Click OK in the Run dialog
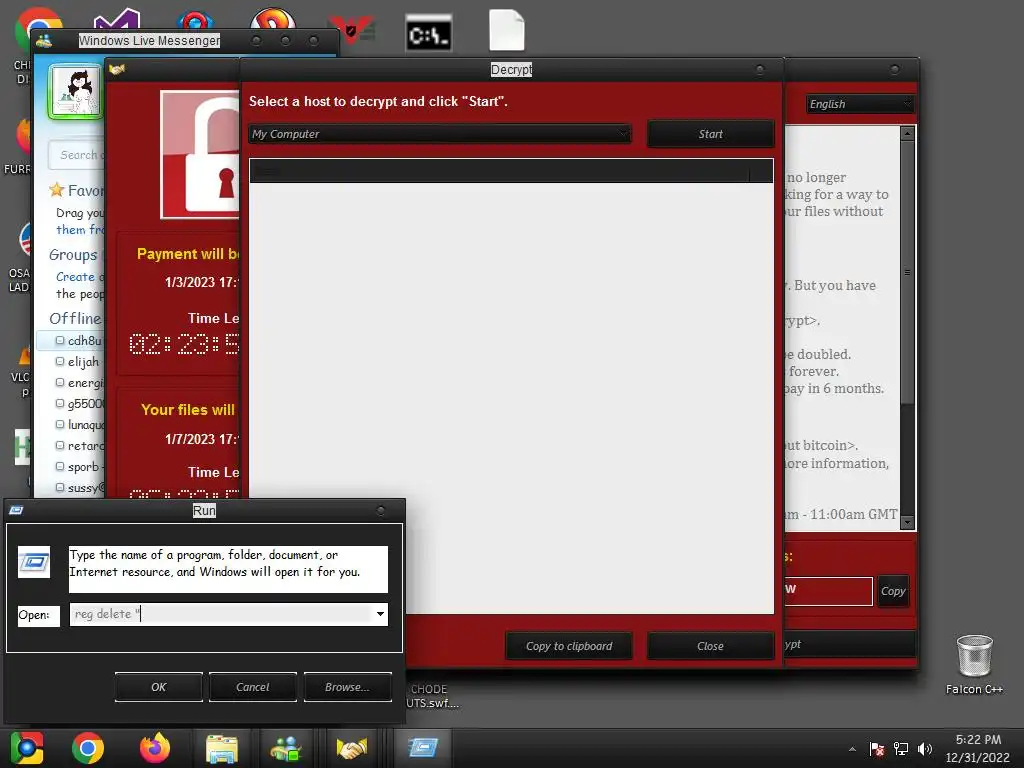 coord(159,687)
